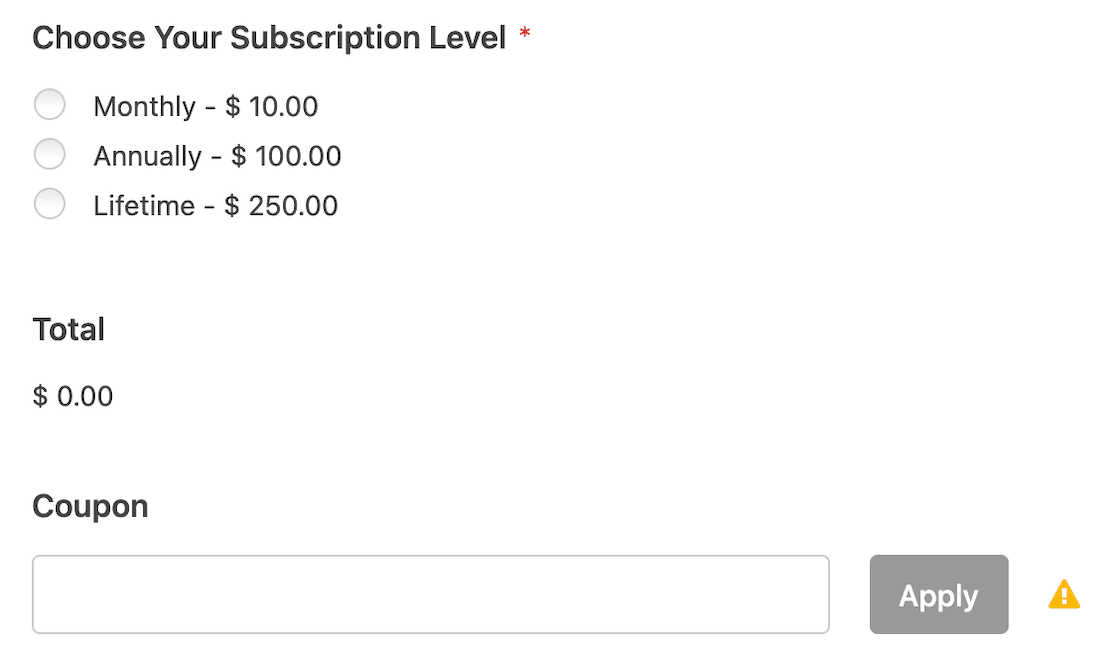Click the Choose Your Subscription Level heading
1116x649 pixels.
click(x=269, y=38)
